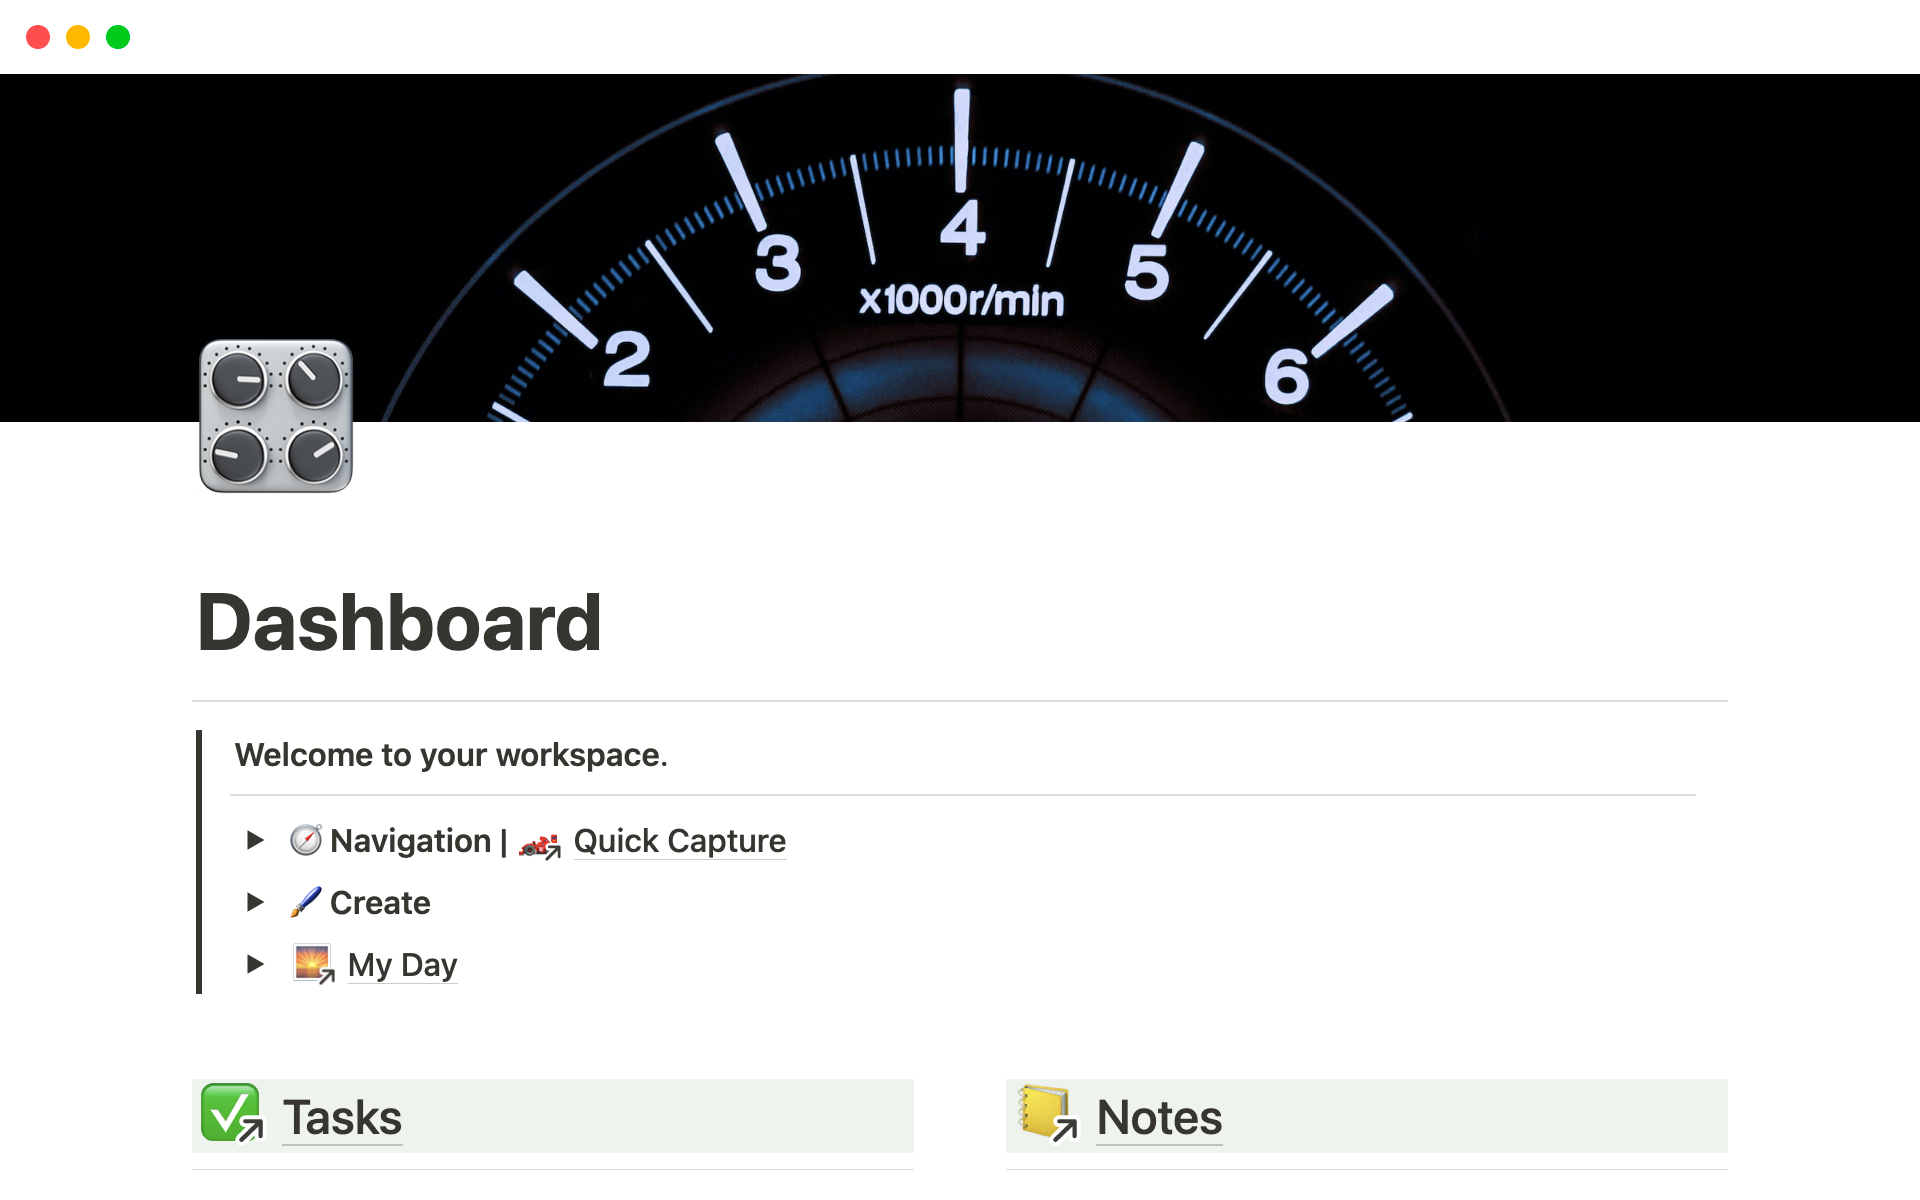This screenshot has width=1920, height=1200.
Task: Open the Tasks page link
Action: tap(342, 1117)
